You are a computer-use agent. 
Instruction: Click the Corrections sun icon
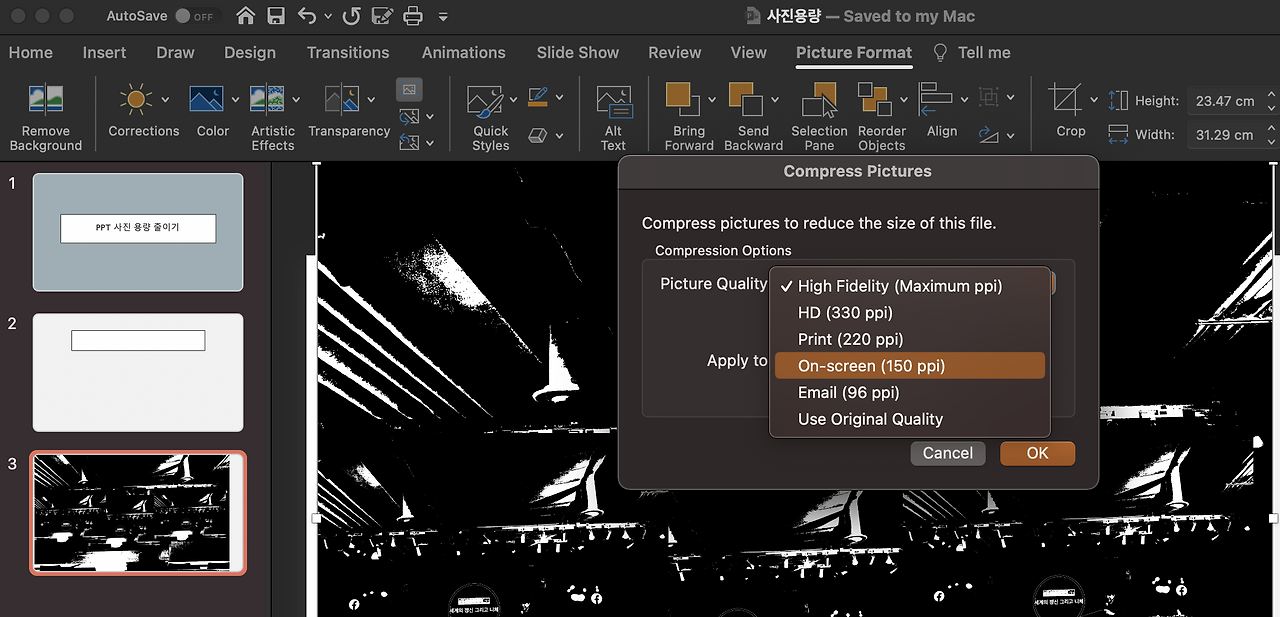click(x=136, y=99)
